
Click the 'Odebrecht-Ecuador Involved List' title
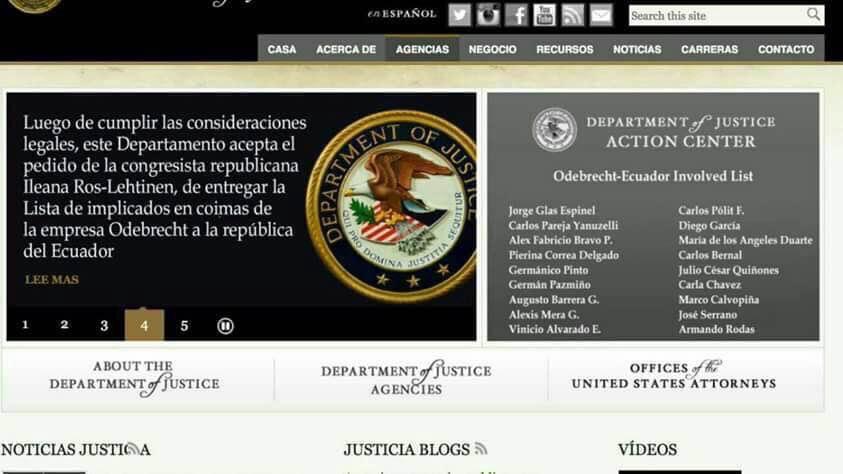653,176
